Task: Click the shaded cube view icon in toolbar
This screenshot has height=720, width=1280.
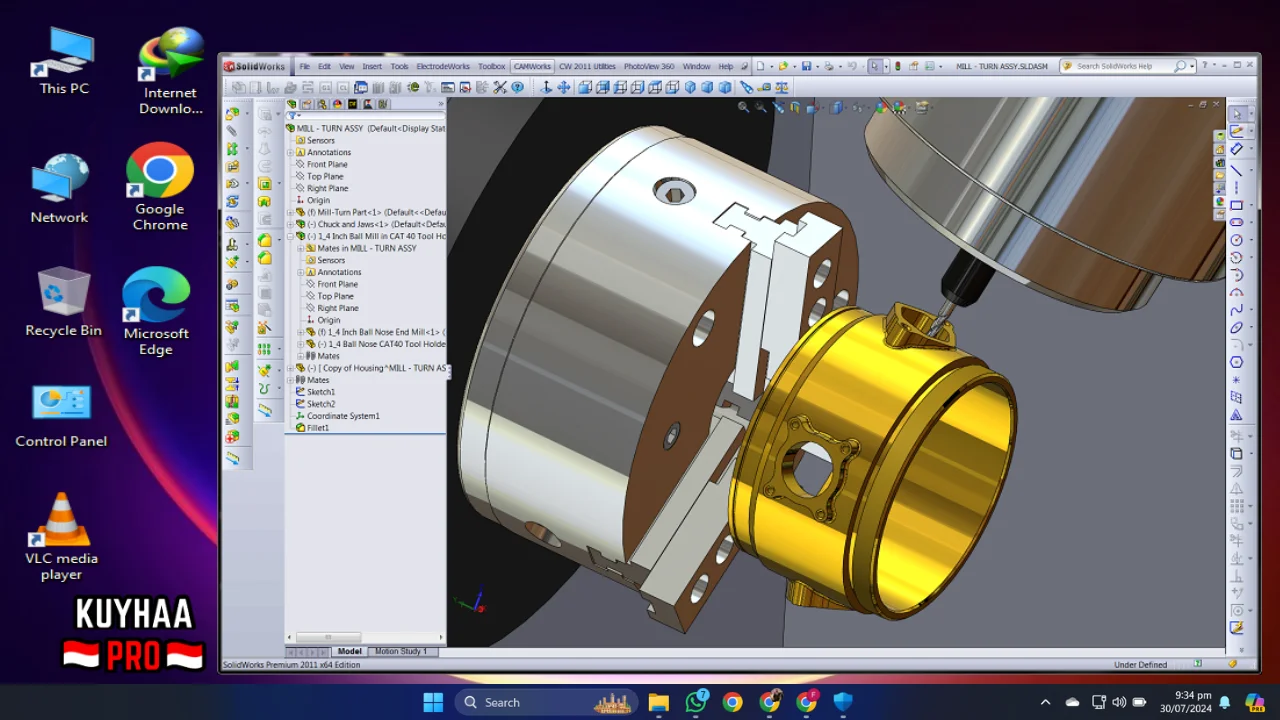Action: 707,87
